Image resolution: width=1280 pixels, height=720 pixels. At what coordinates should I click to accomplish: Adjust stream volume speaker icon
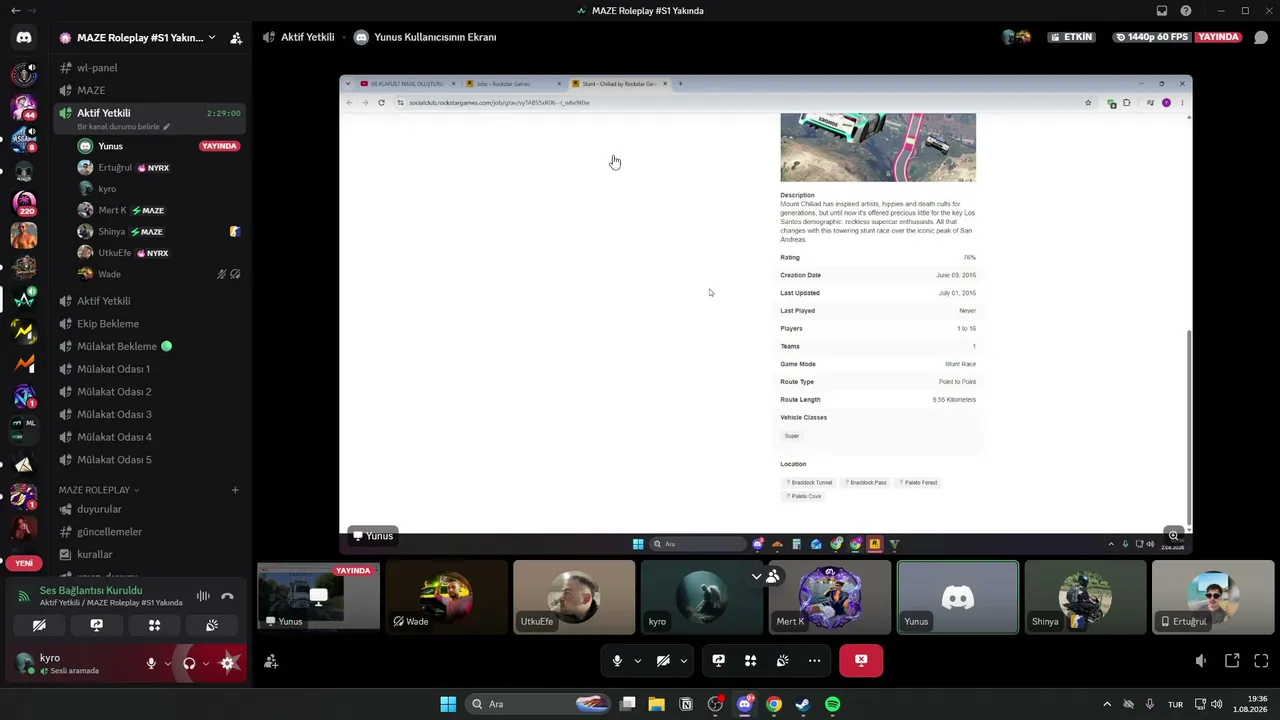click(1201, 661)
